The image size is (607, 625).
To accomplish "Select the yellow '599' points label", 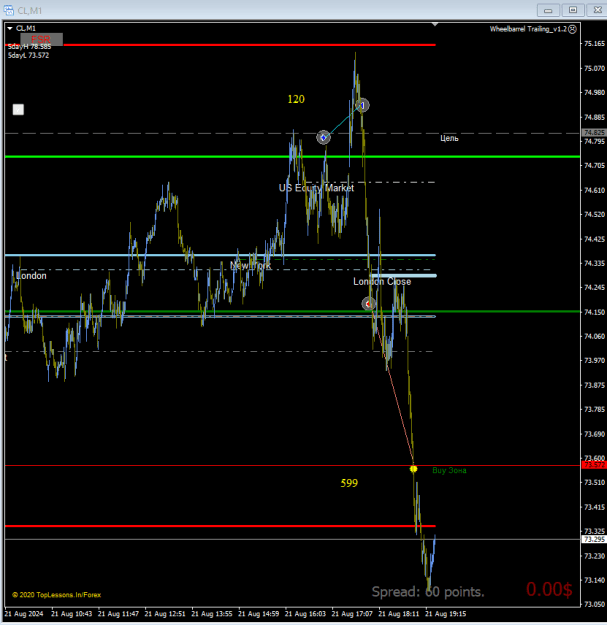I will click(x=349, y=483).
